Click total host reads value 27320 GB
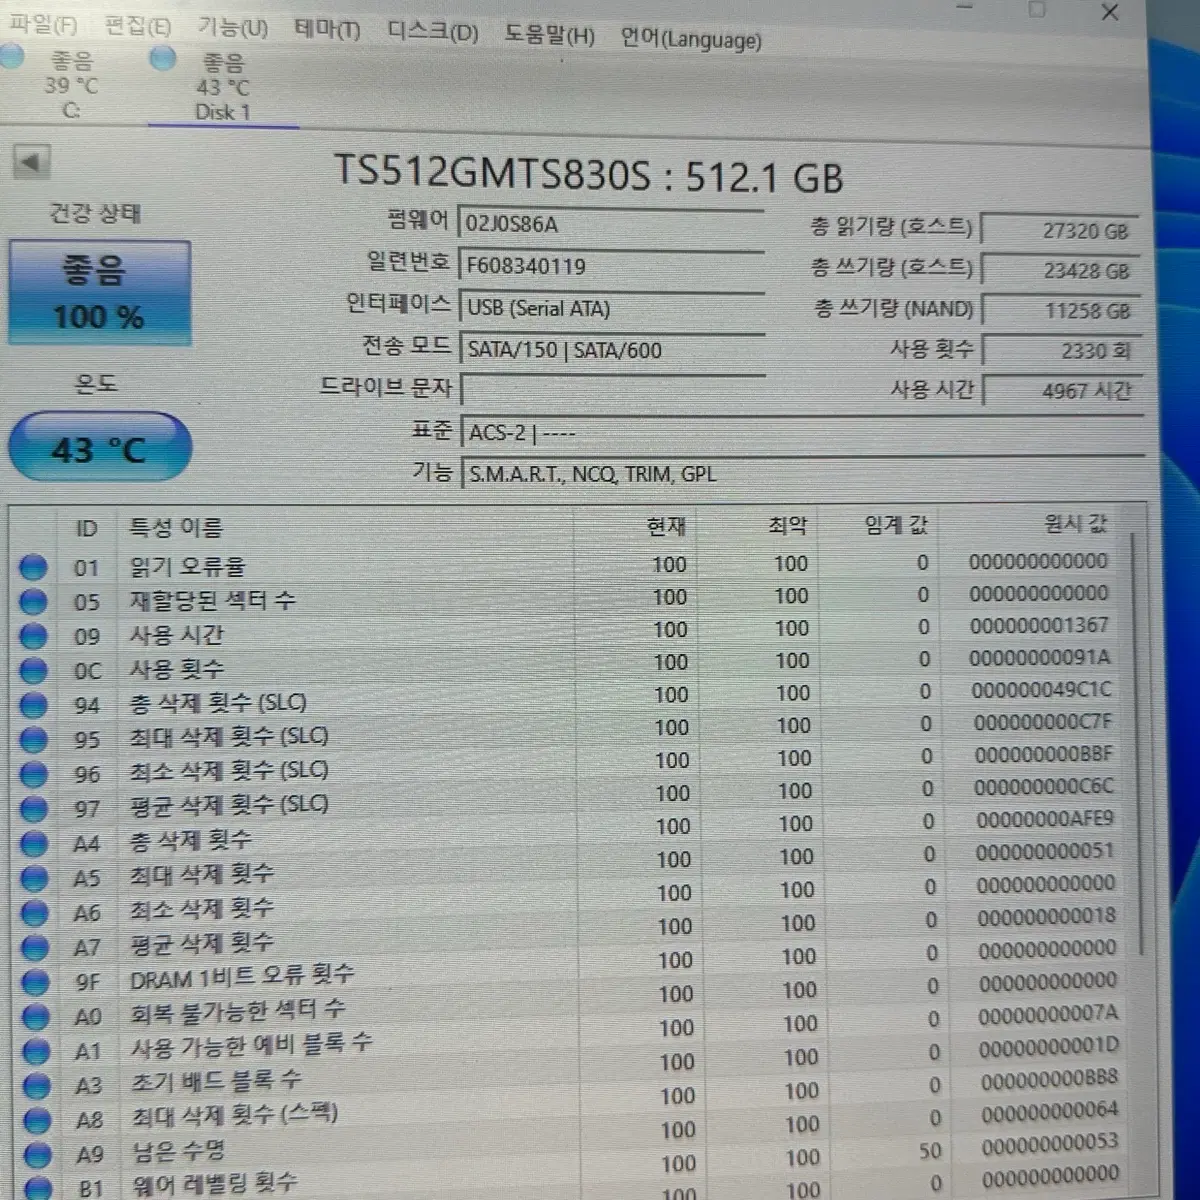1200x1200 pixels. (x=1060, y=230)
